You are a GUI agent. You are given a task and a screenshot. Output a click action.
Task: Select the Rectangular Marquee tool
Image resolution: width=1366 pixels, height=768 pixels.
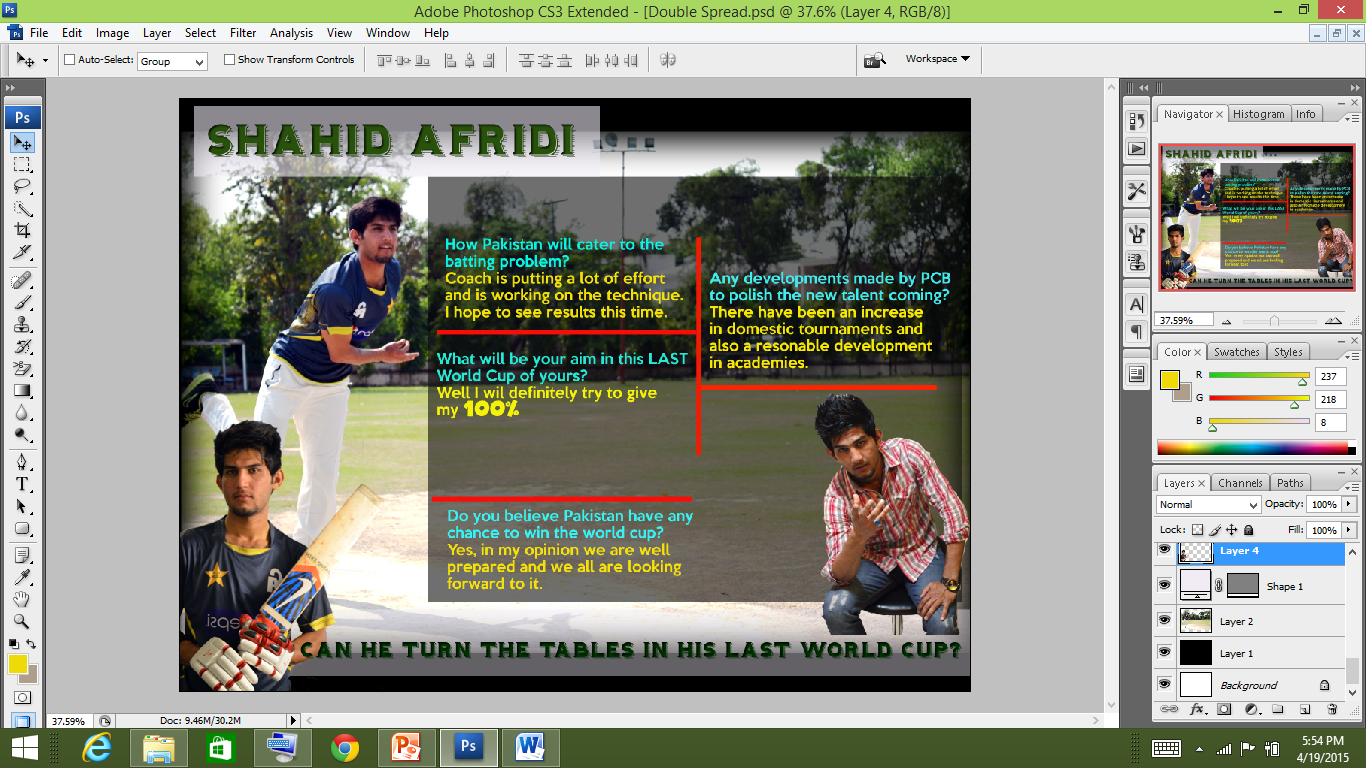coord(22,164)
